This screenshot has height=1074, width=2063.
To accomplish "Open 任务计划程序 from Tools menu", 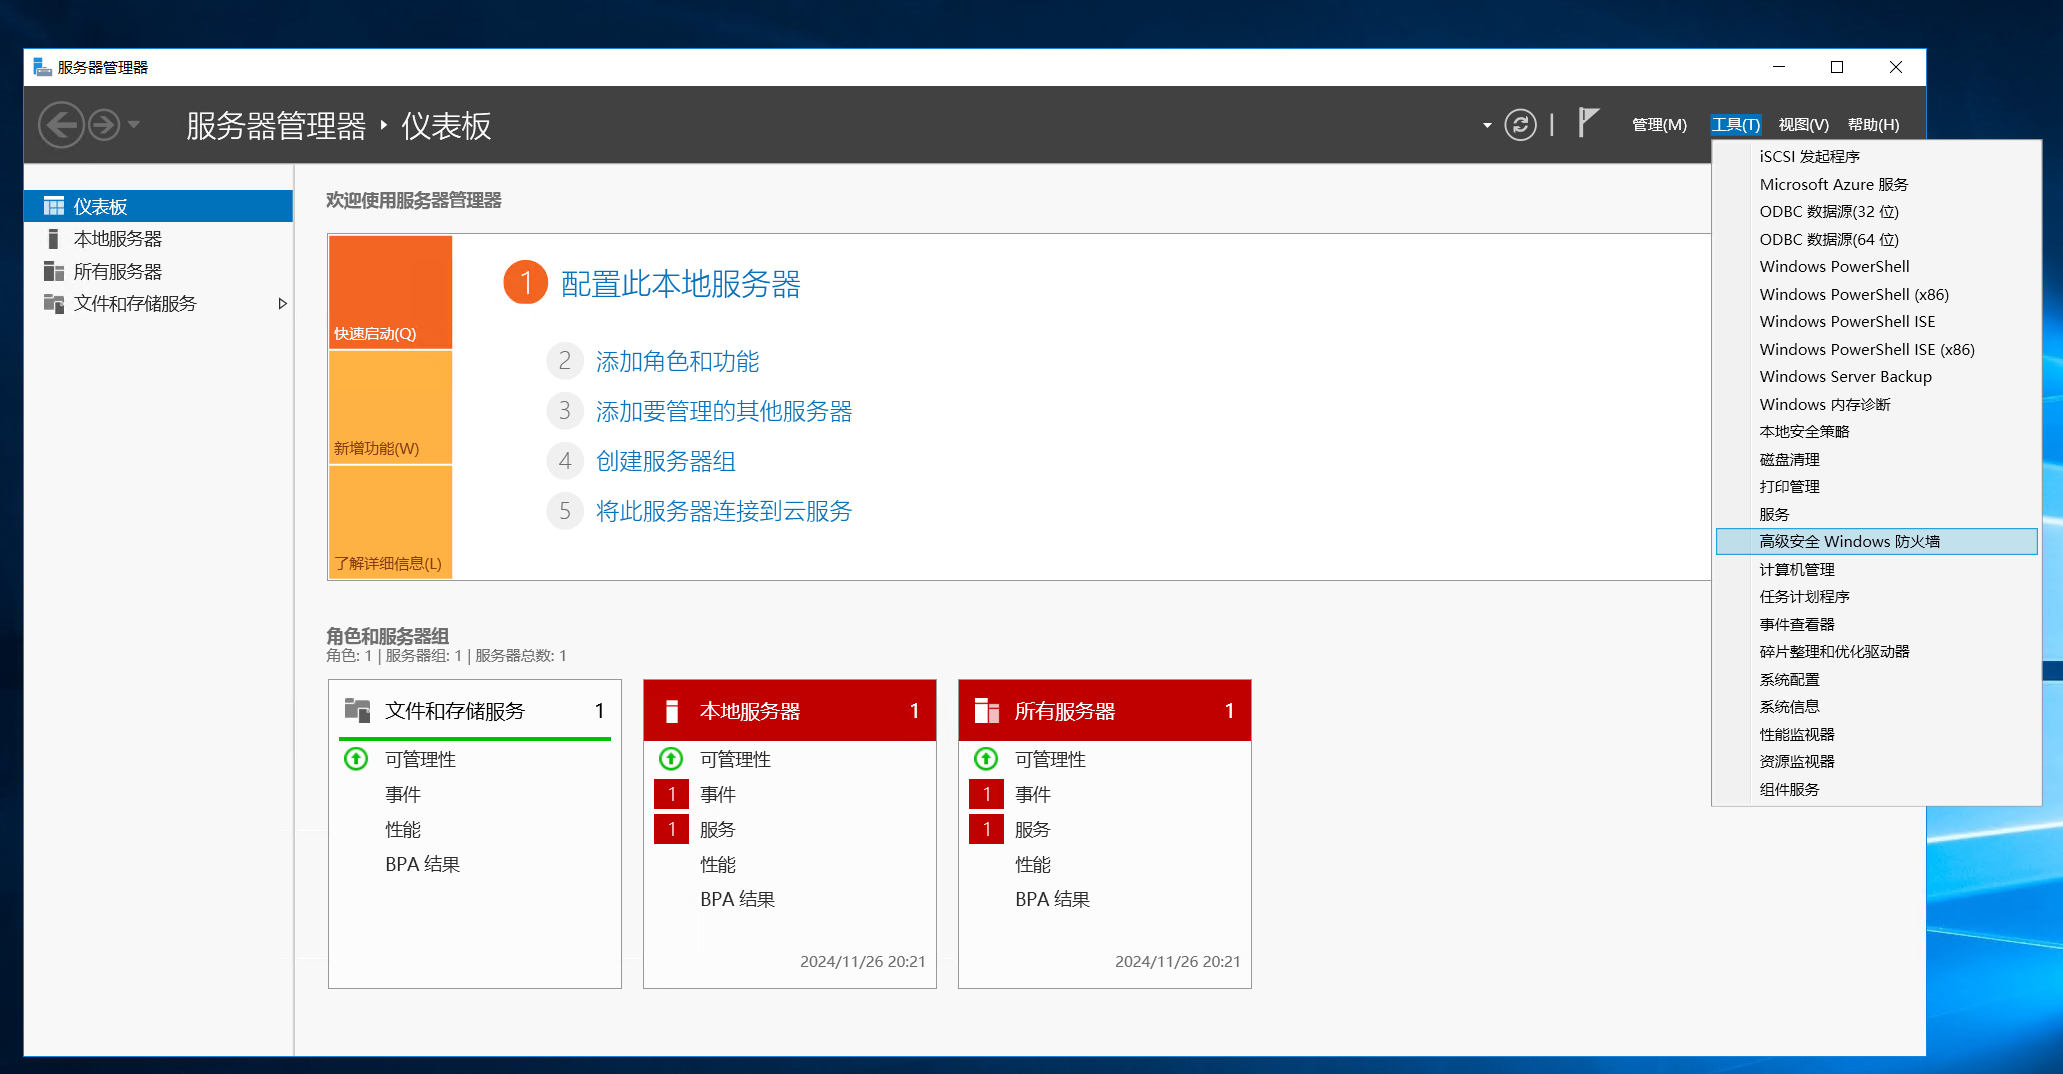I will [x=1877, y=597].
